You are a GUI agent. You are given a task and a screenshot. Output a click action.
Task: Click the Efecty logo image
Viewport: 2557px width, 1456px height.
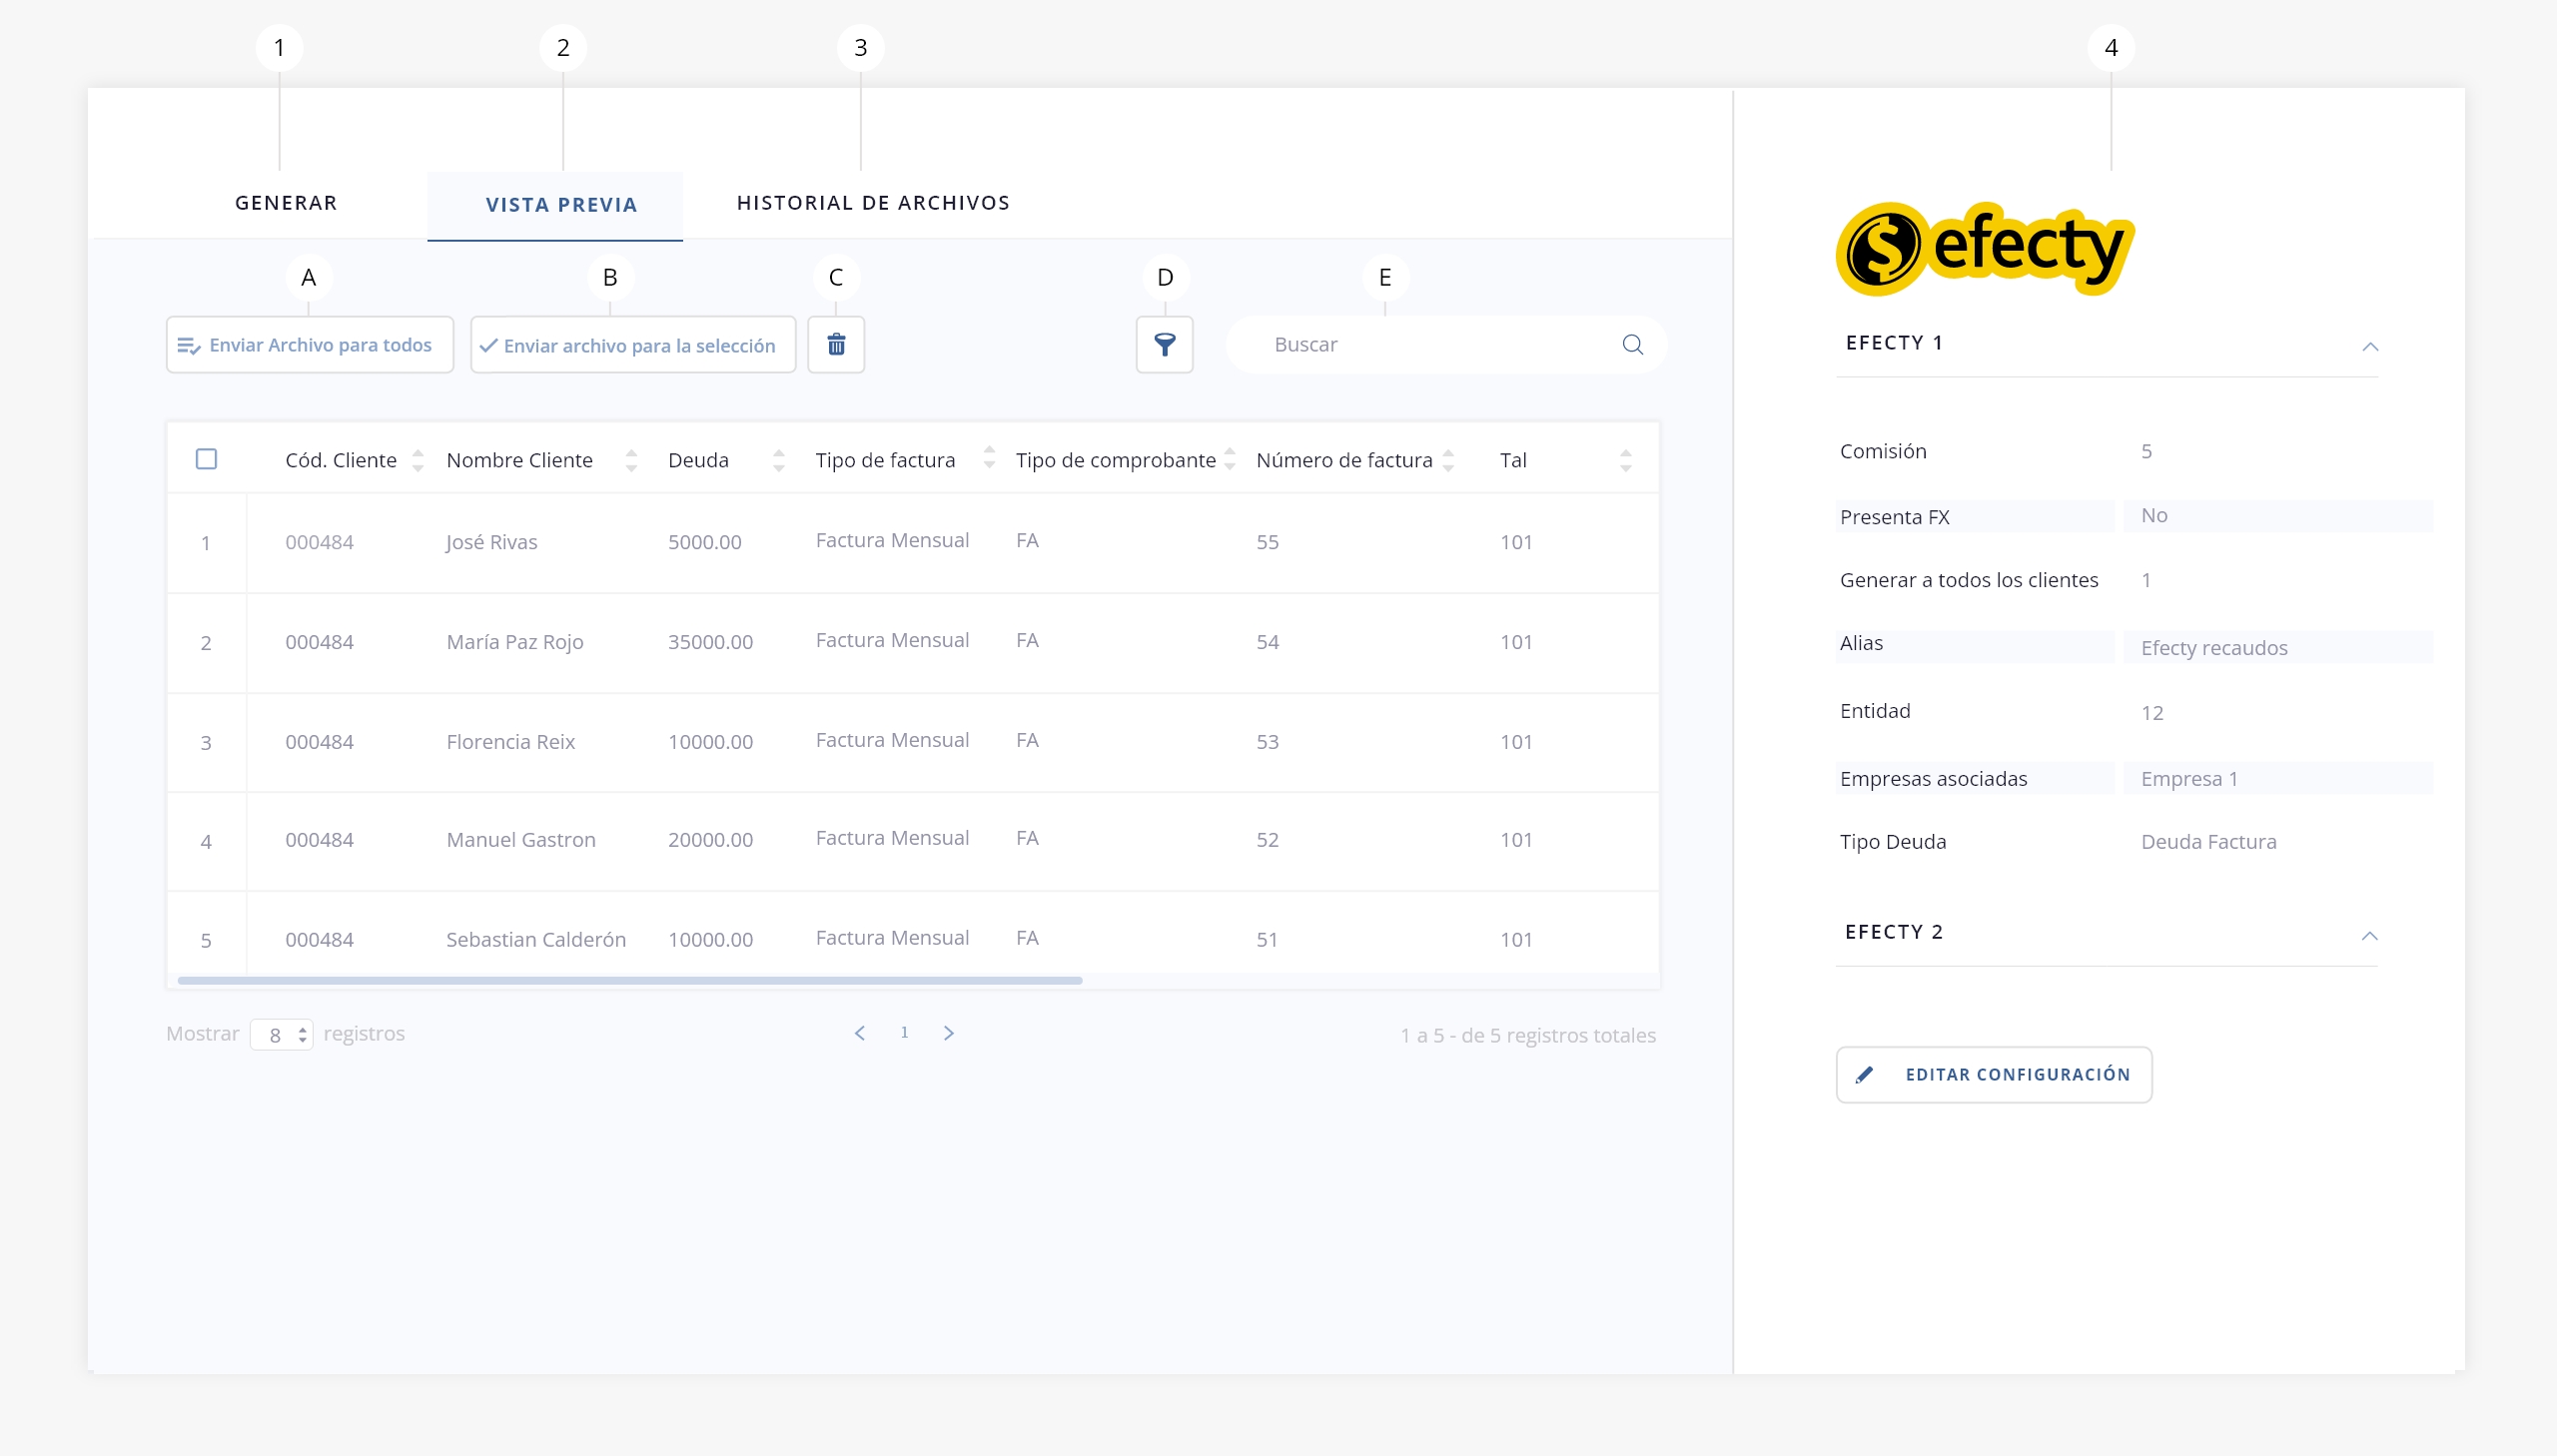[x=1984, y=248]
